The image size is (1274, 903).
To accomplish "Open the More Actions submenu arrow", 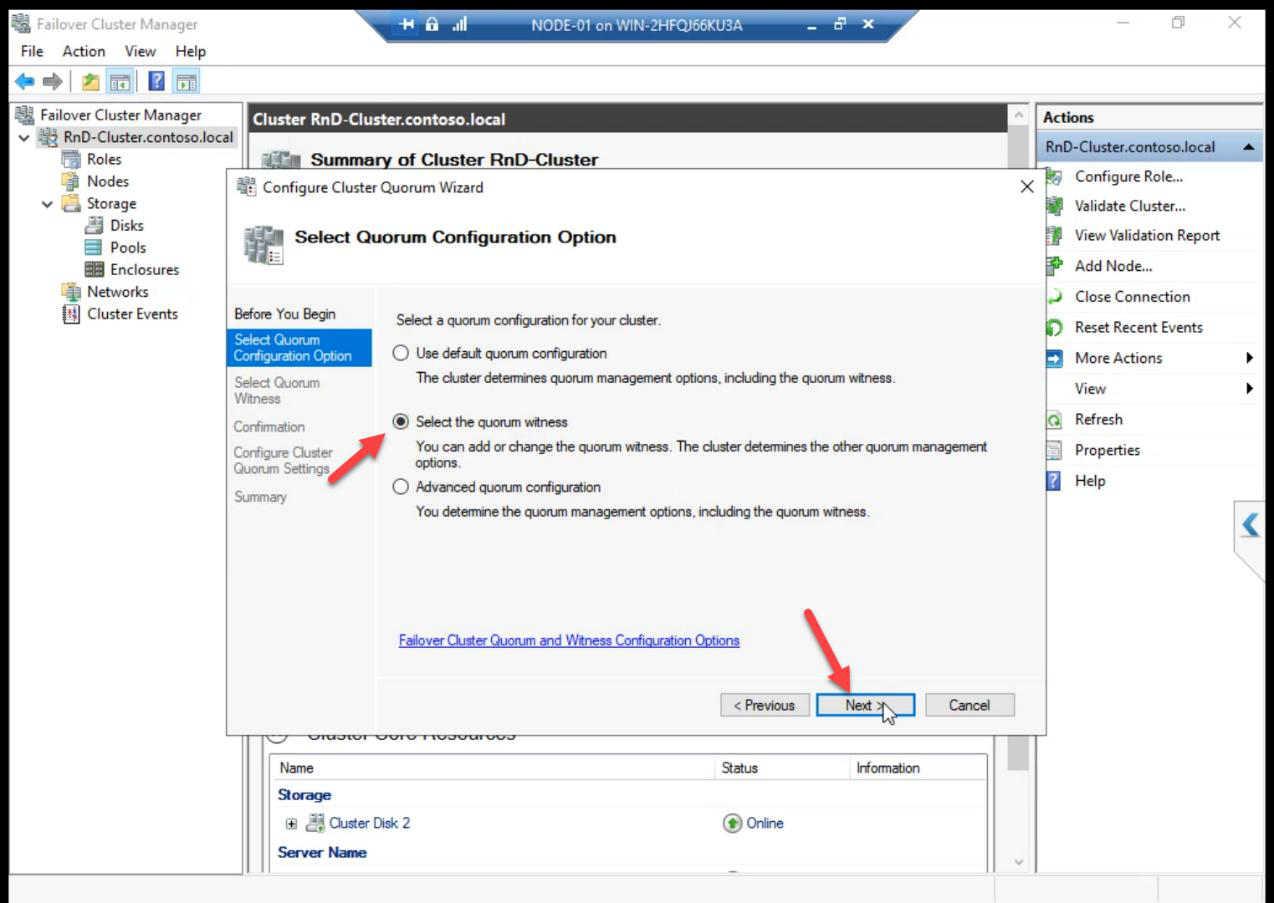I will coord(1250,358).
